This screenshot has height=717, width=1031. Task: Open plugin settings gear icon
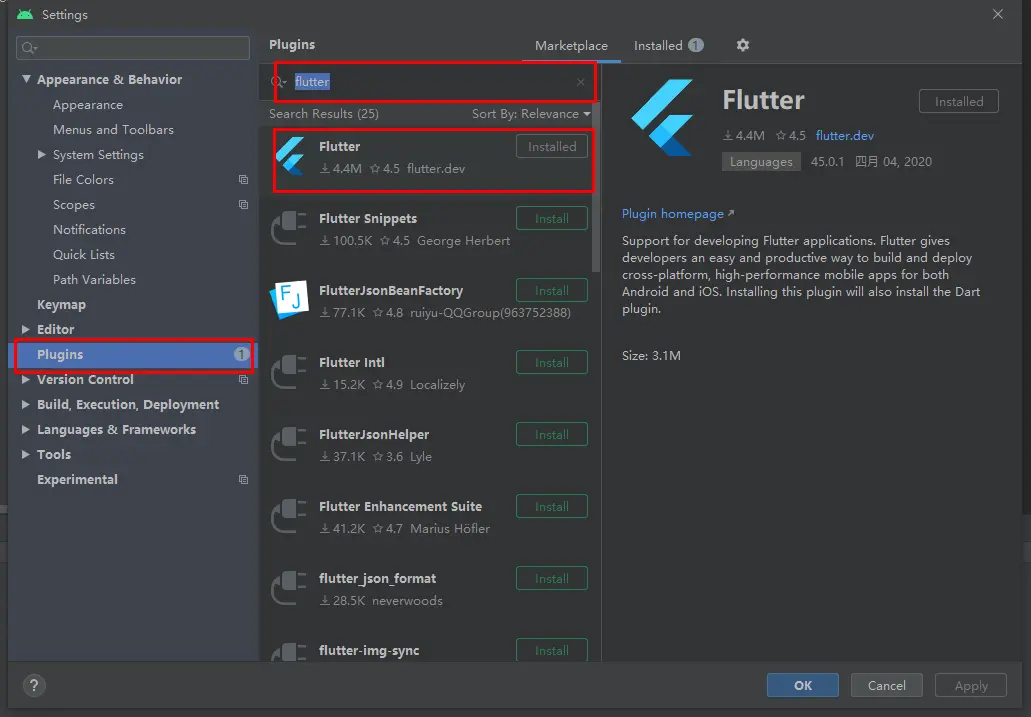coord(742,45)
